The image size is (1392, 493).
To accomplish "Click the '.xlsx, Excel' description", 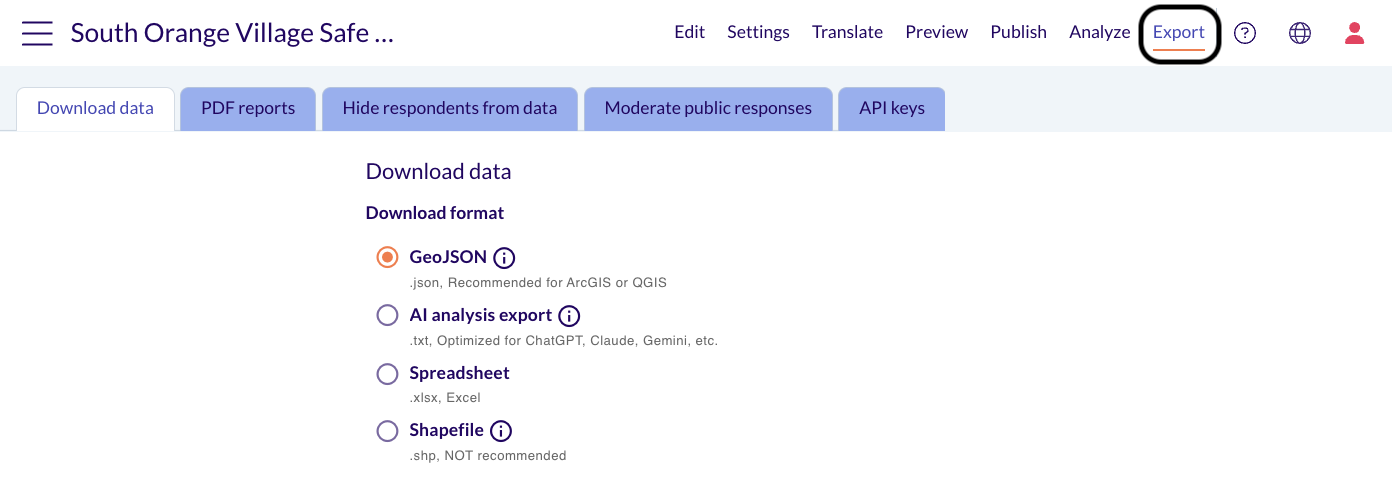I will [x=445, y=398].
